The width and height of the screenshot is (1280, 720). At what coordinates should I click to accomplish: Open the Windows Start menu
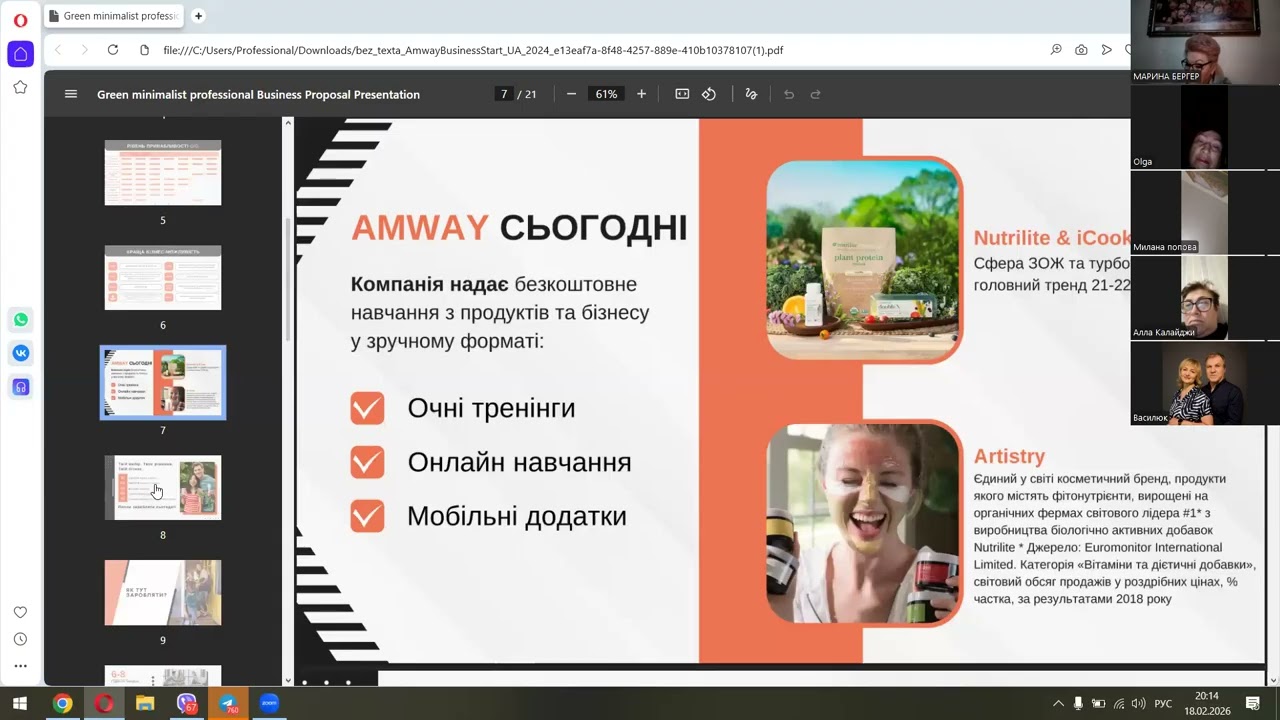[x=20, y=703]
